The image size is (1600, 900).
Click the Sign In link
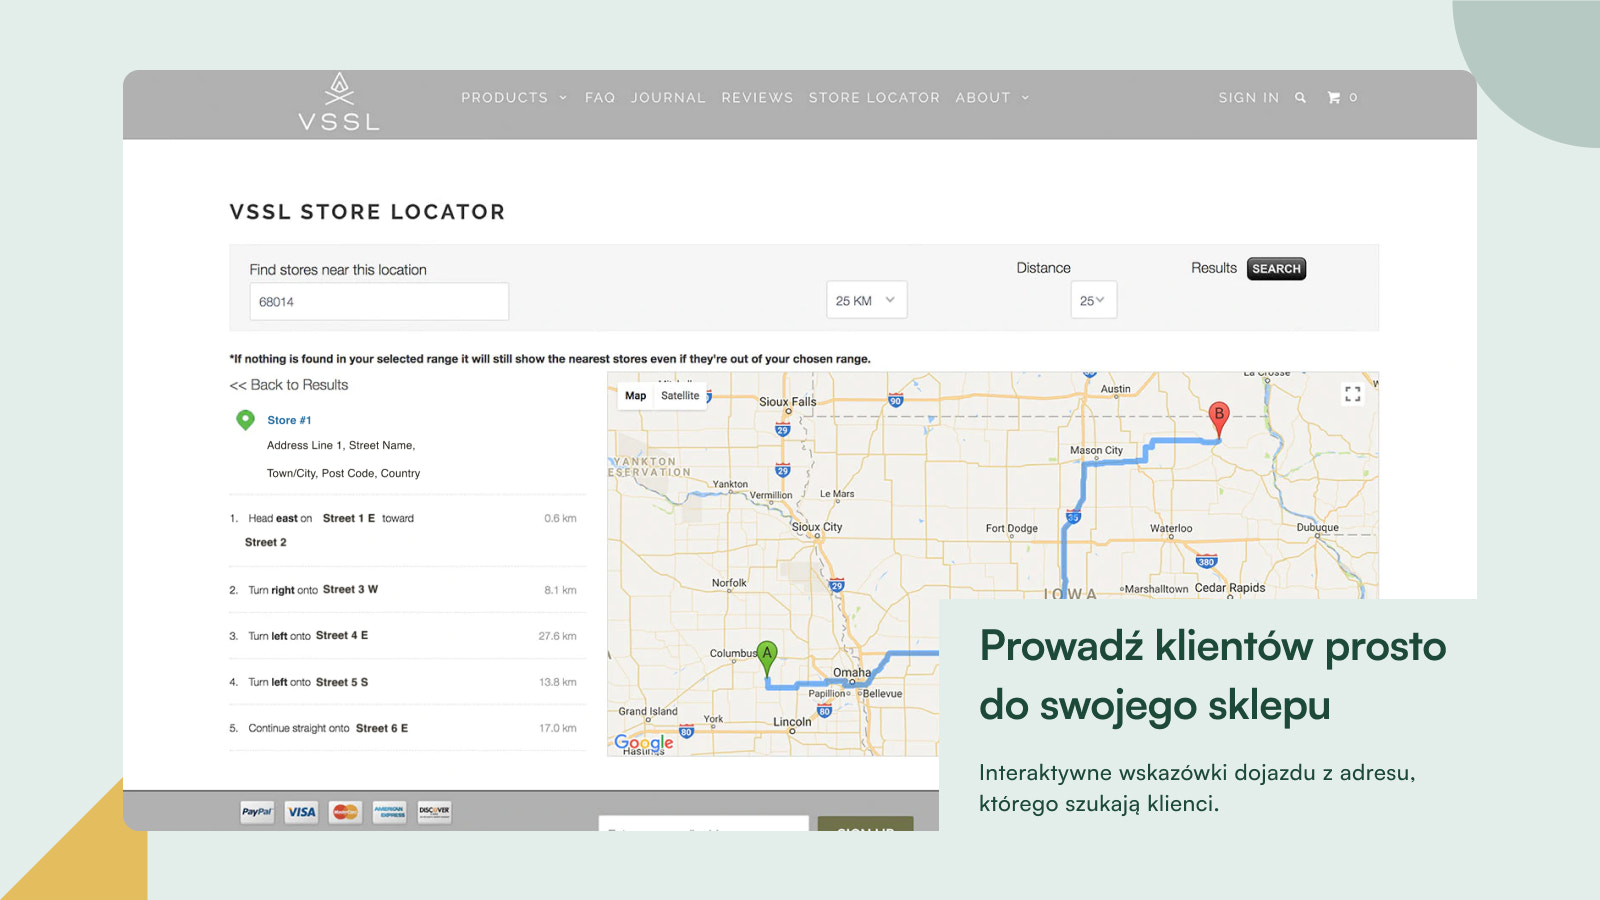coord(1248,98)
